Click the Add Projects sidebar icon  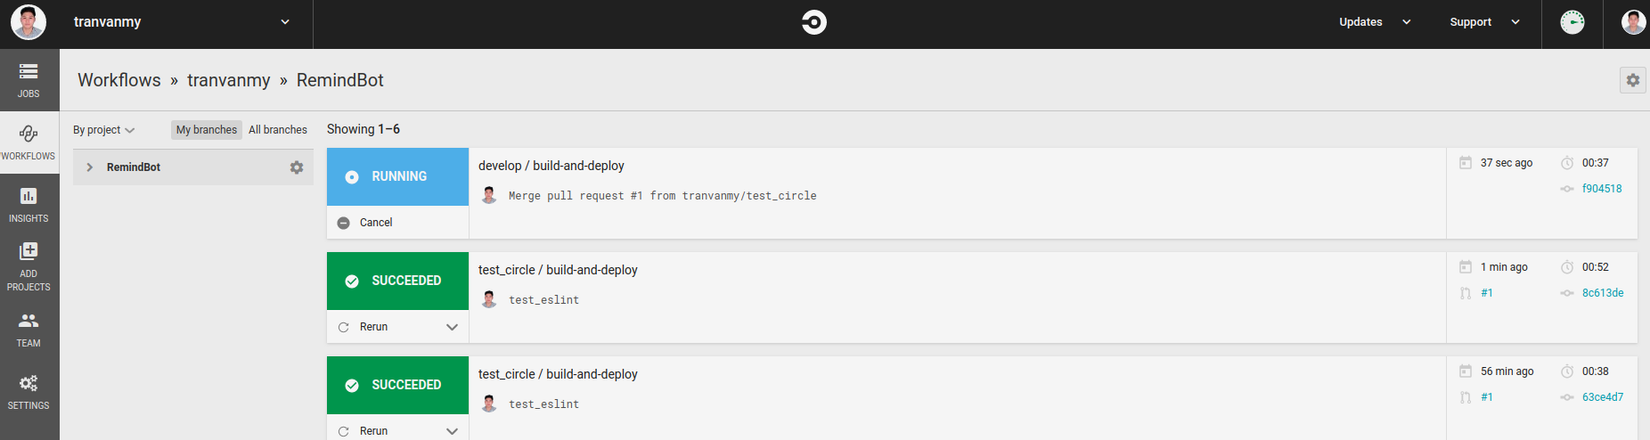coord(28,266)
